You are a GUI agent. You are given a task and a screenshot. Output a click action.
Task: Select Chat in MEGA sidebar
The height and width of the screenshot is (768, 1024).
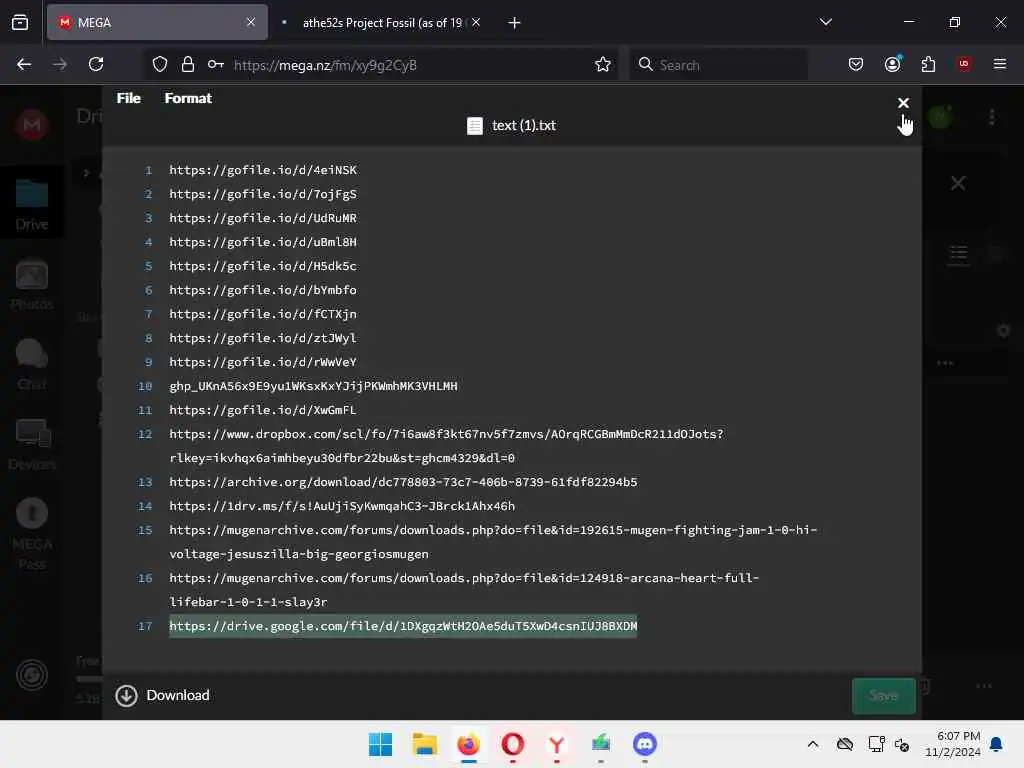(31, 364)
